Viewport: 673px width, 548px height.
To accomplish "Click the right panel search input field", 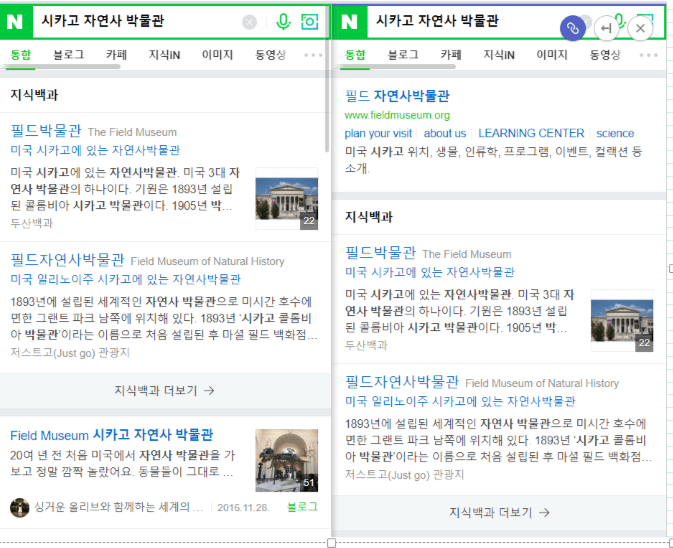I will [x=460, y=21].
